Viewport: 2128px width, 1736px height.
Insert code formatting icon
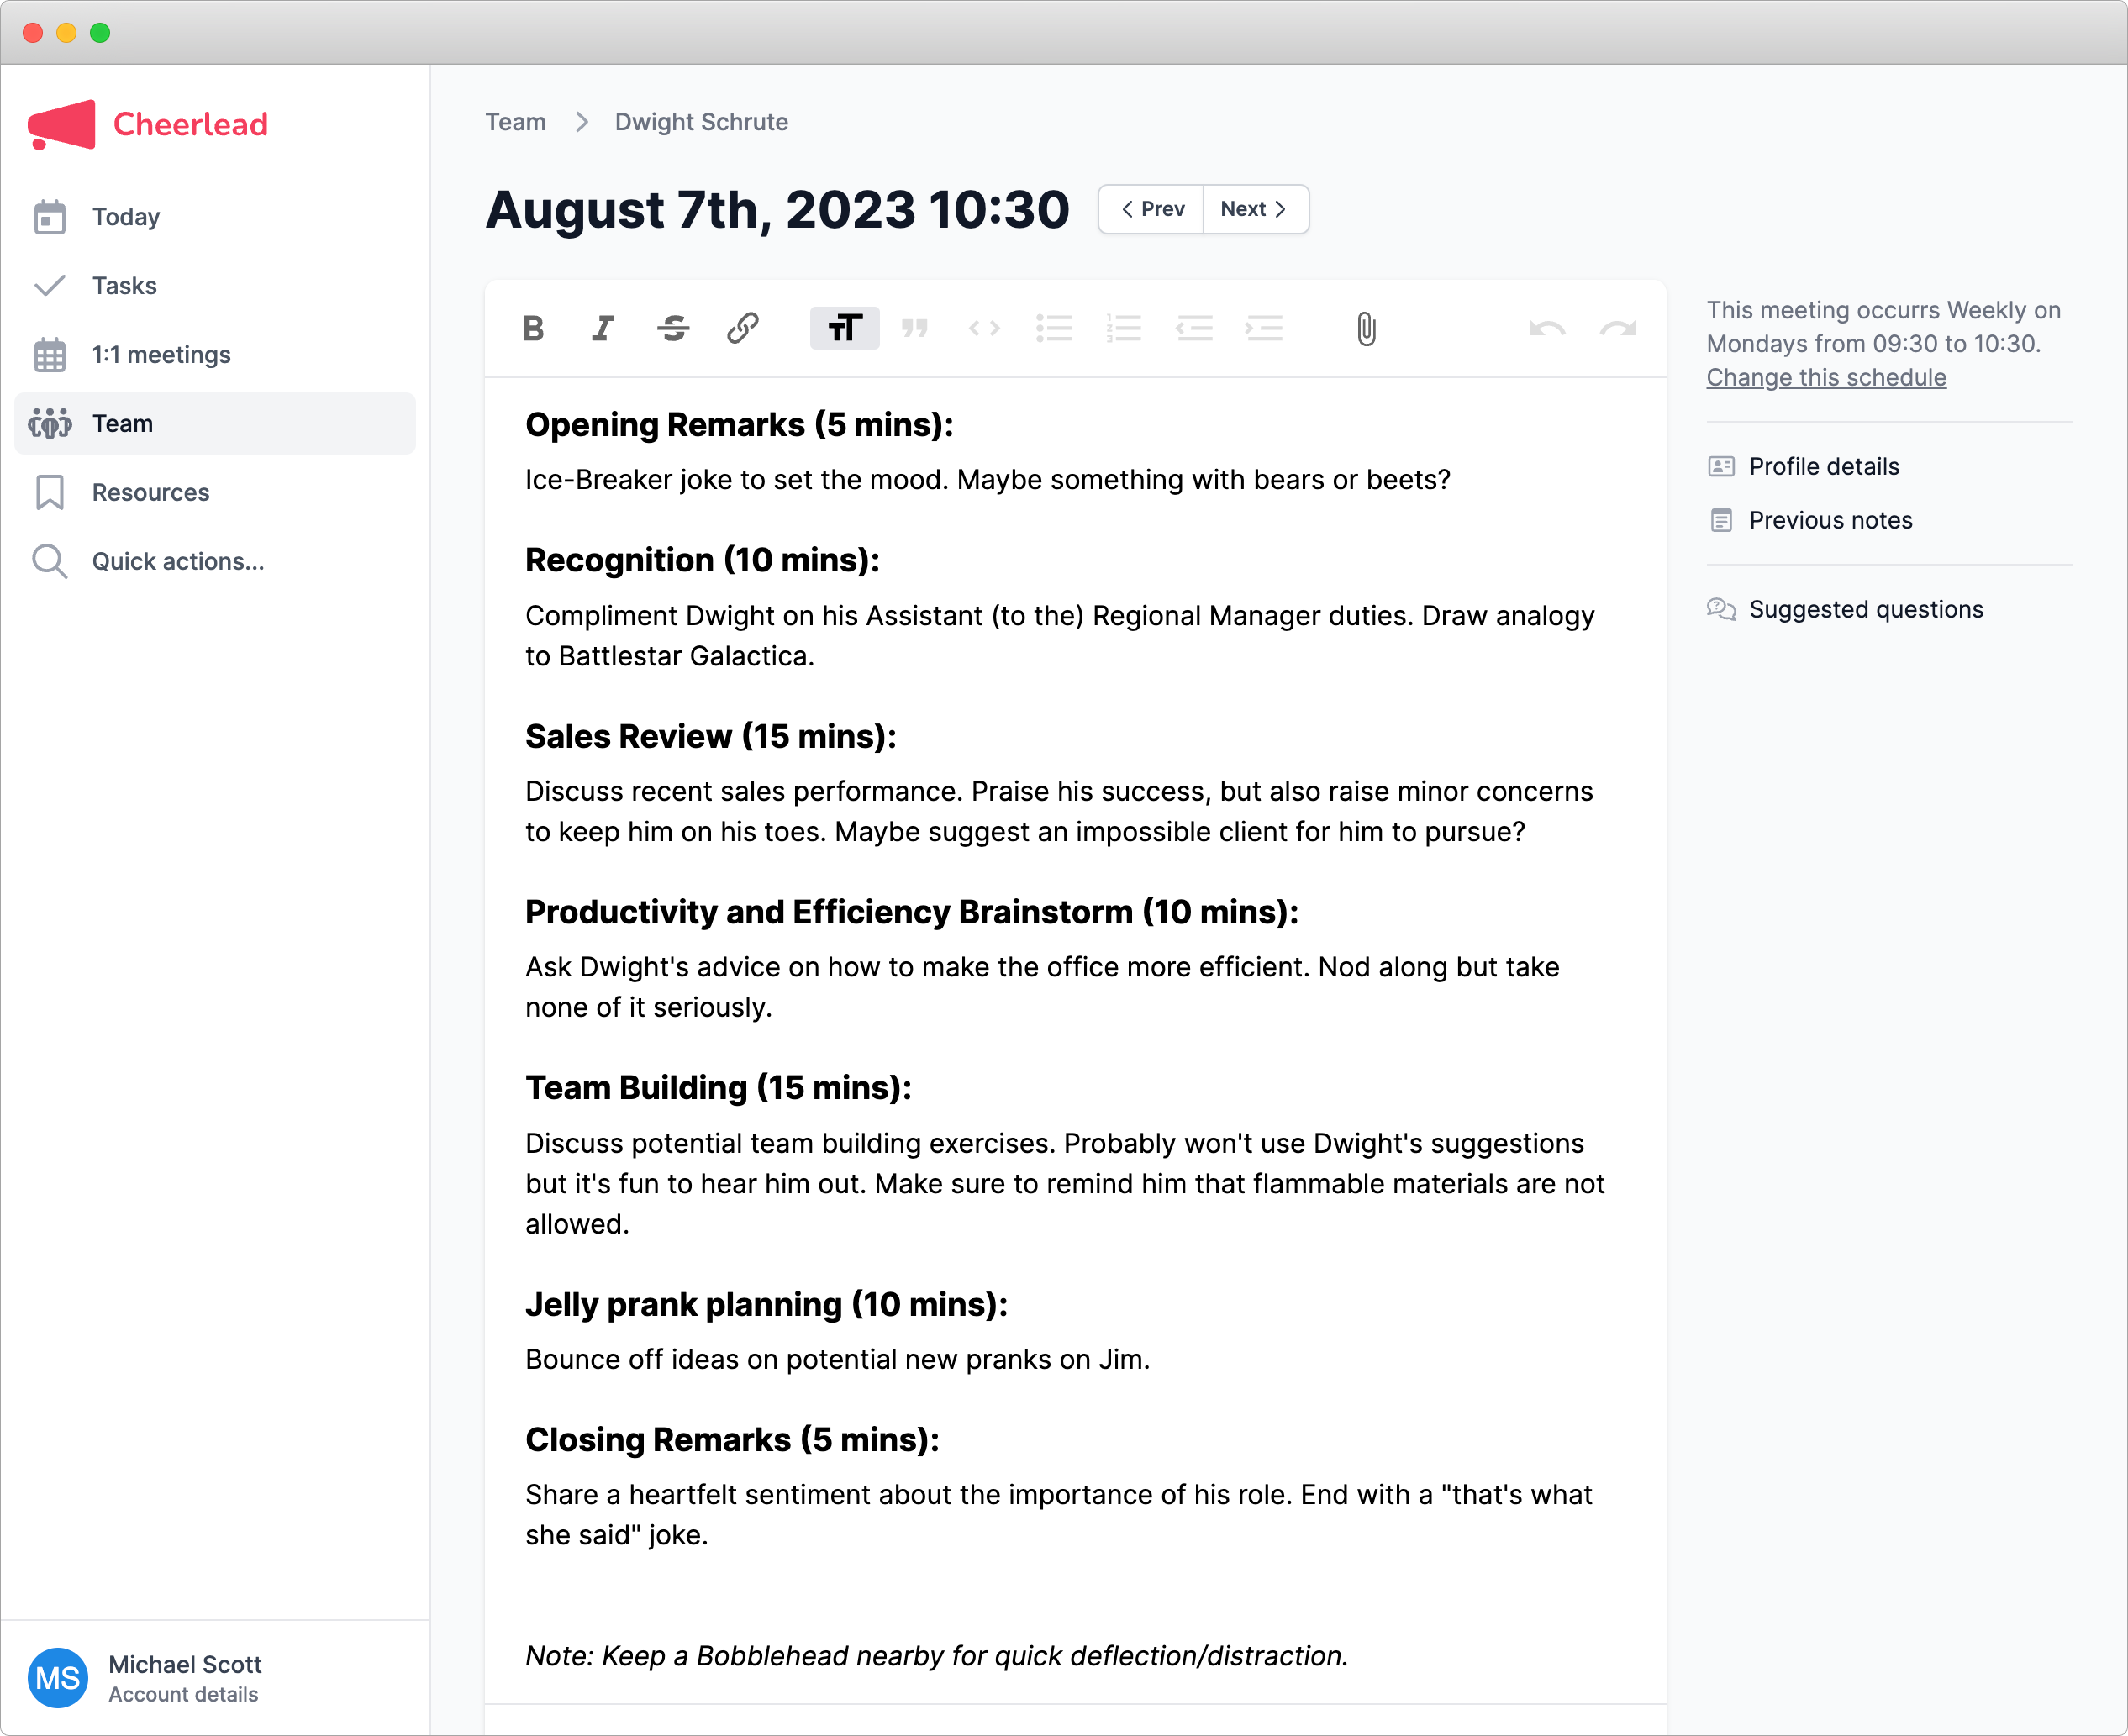(984, 328)
